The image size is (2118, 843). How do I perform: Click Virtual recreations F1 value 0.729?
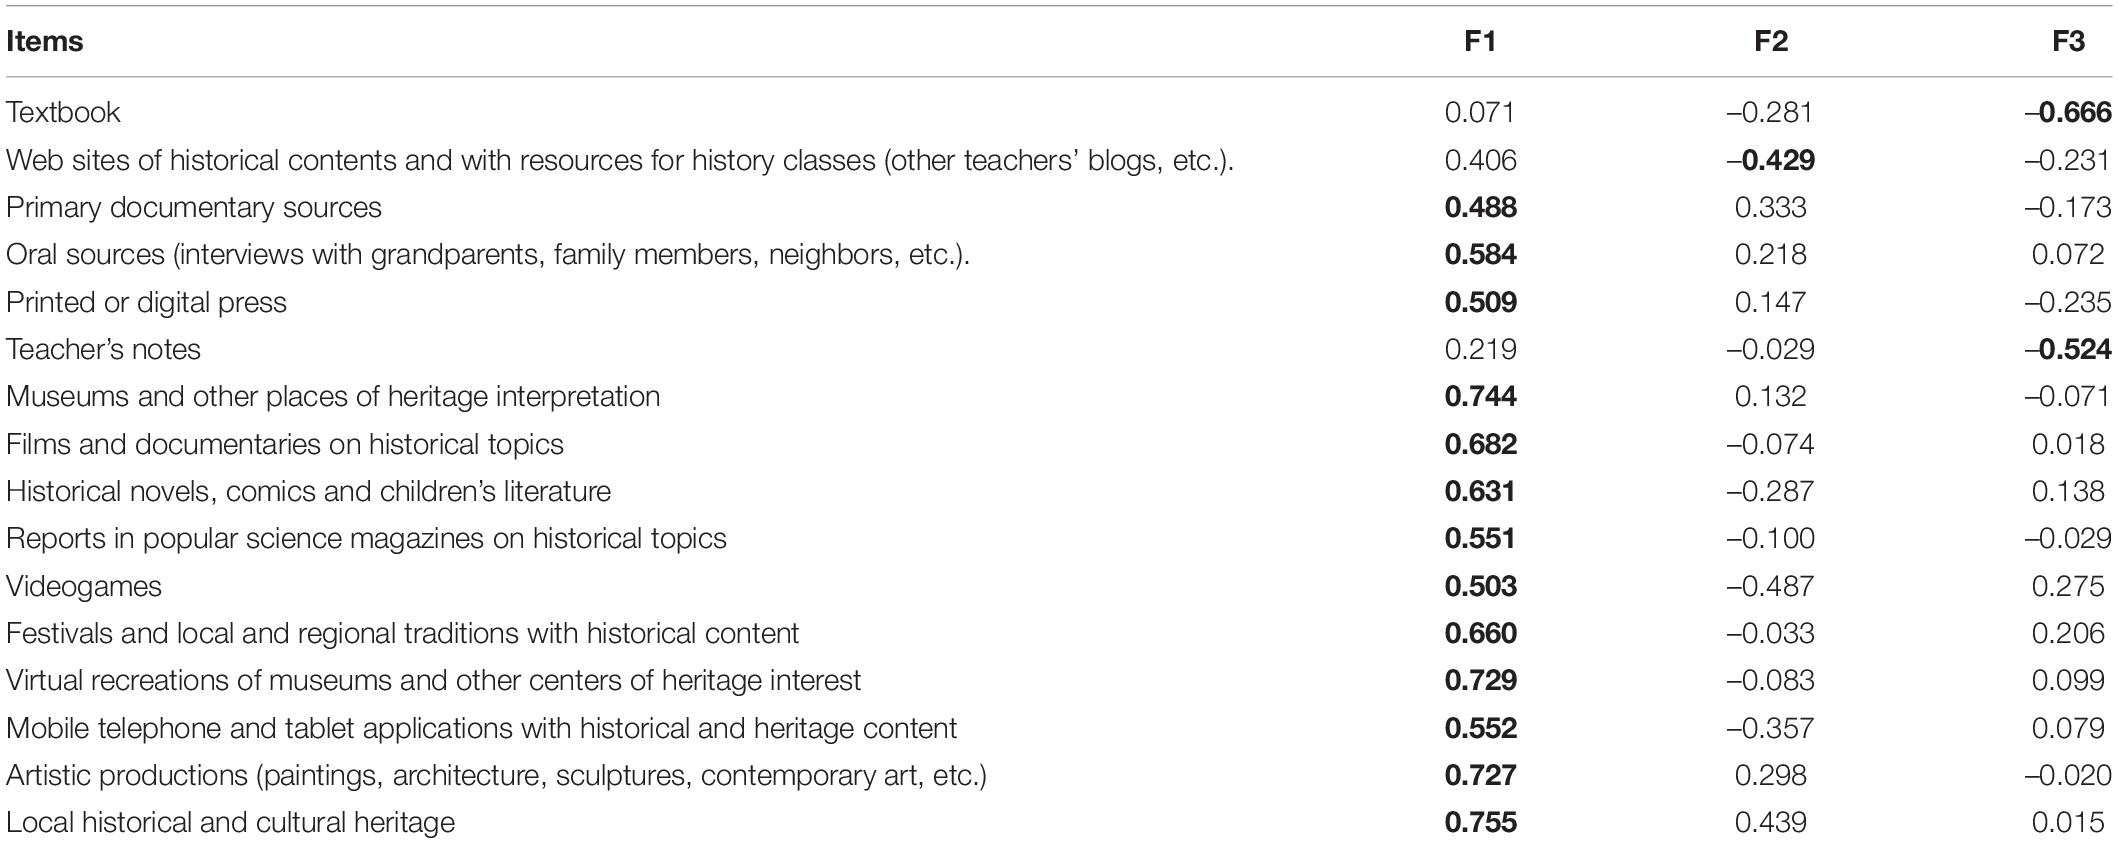click(1480, 680)
